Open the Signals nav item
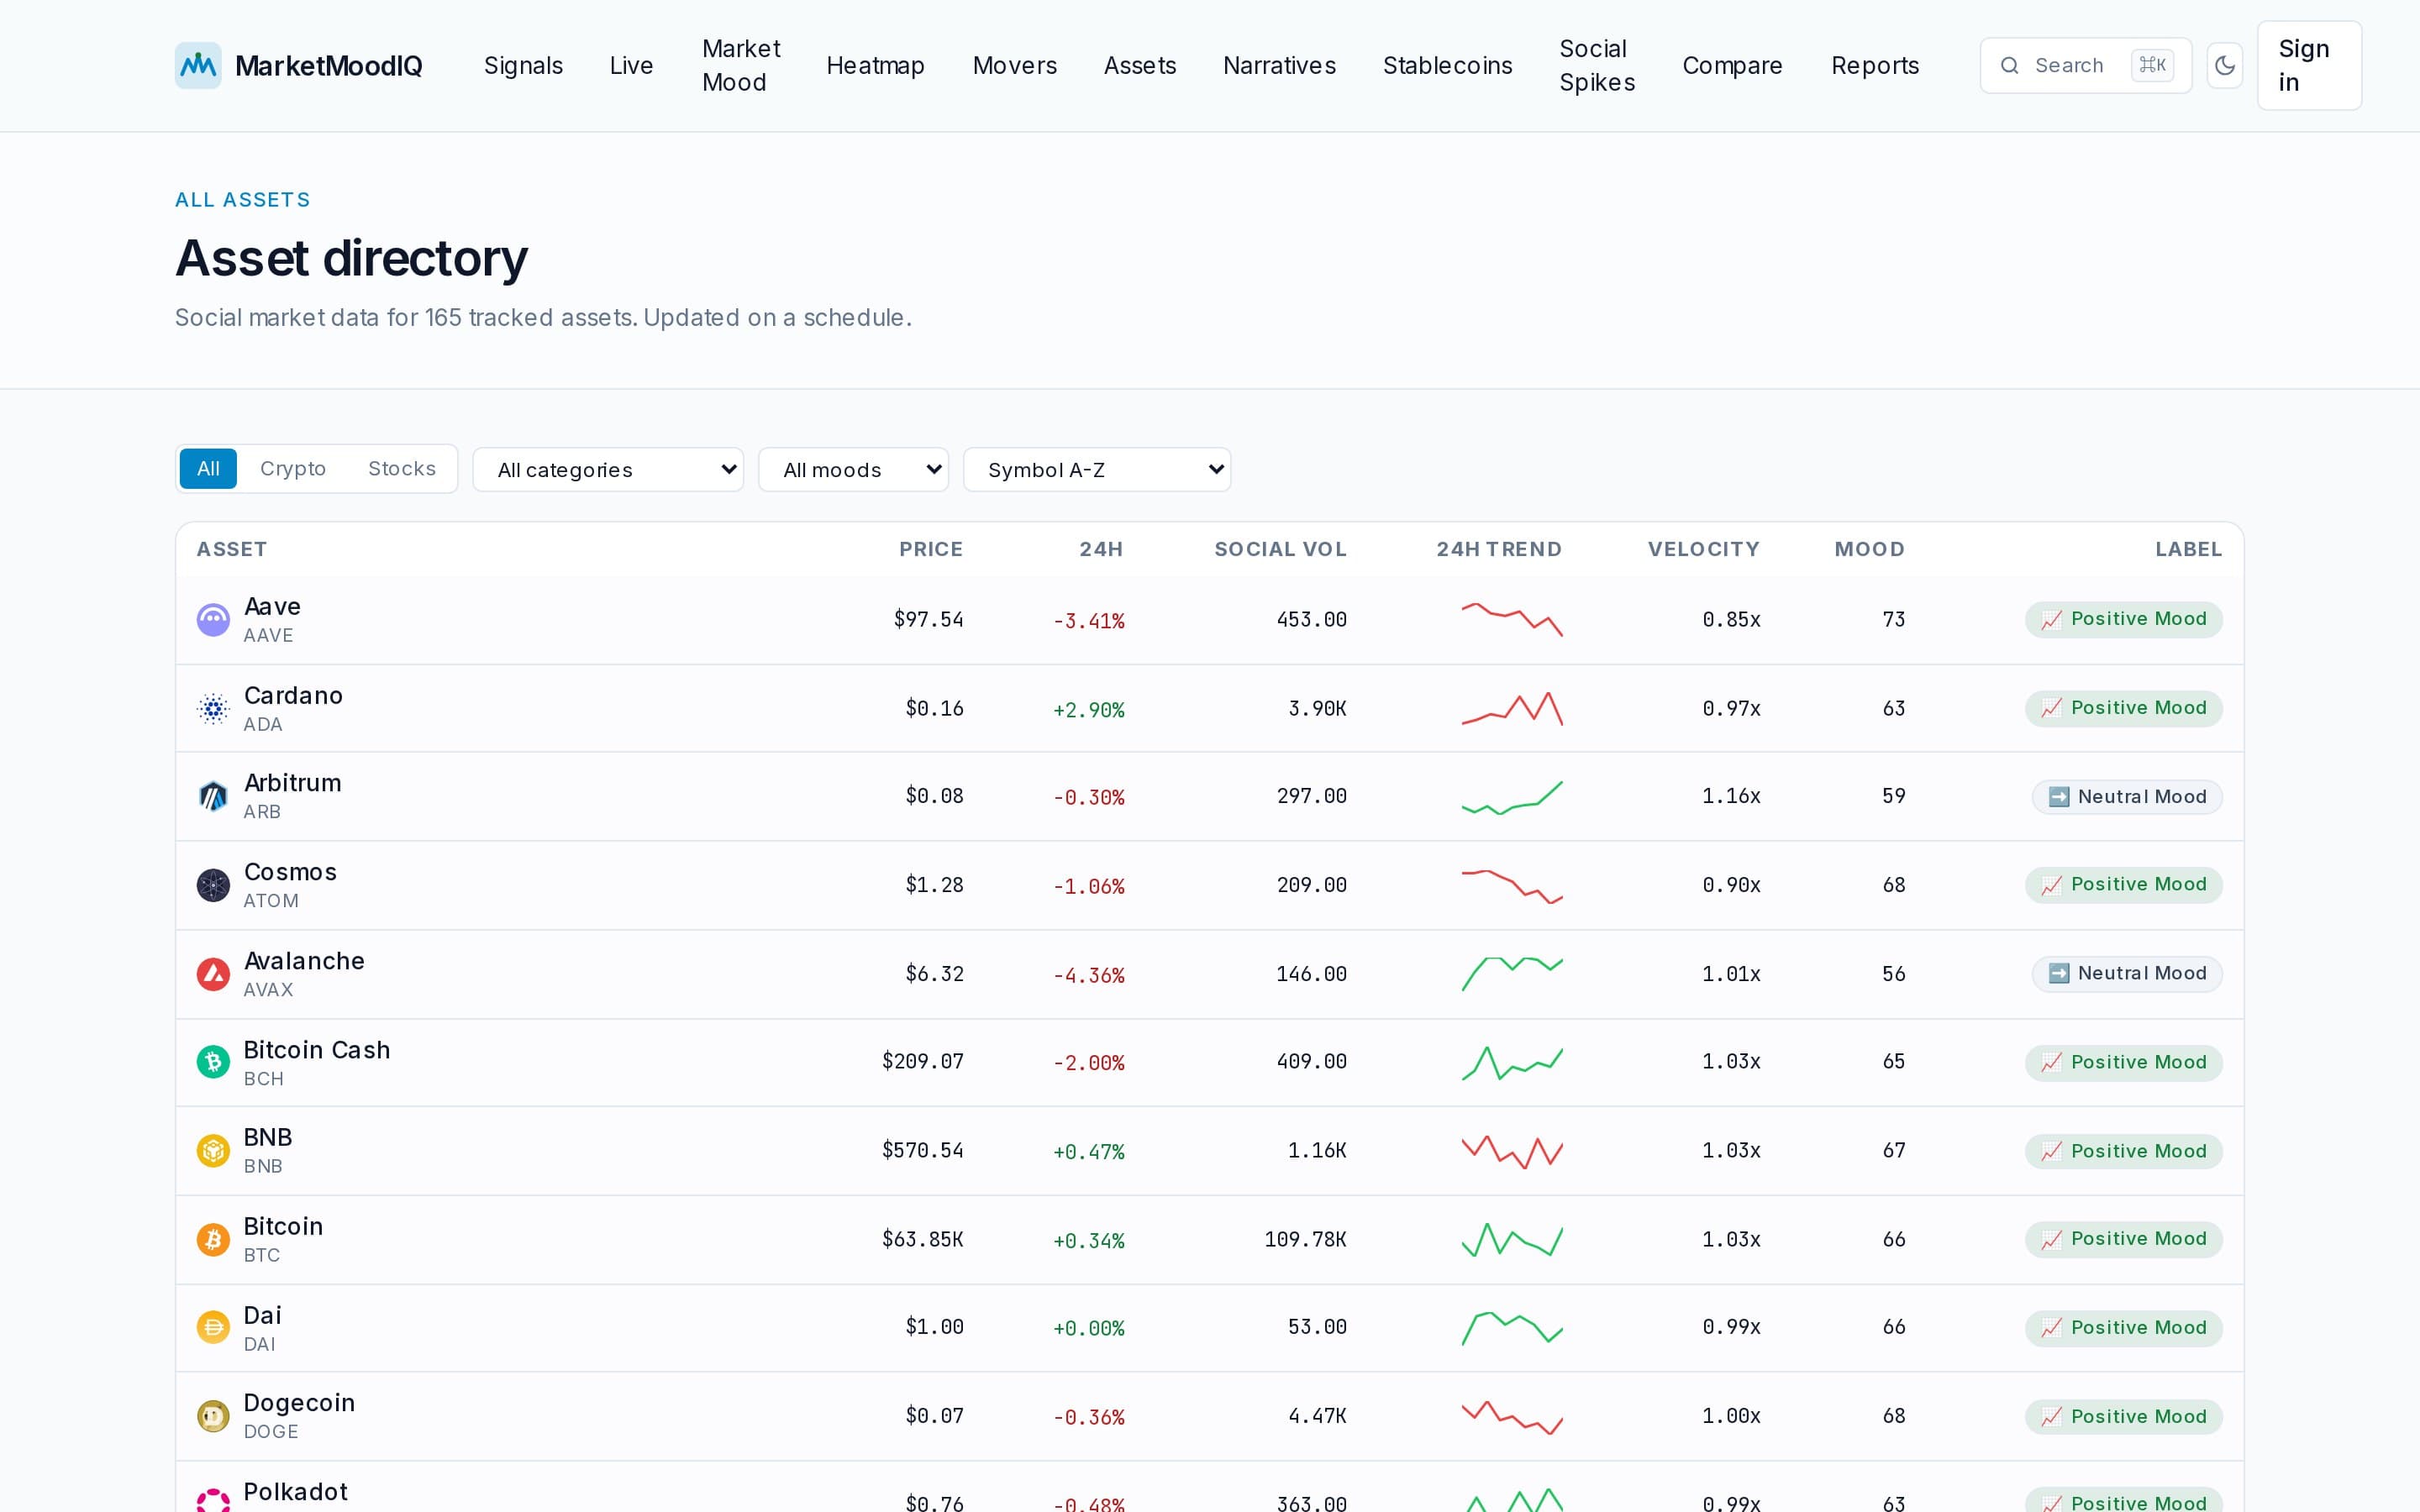Screen dimensions: 2420x1512 pos(523,66)
